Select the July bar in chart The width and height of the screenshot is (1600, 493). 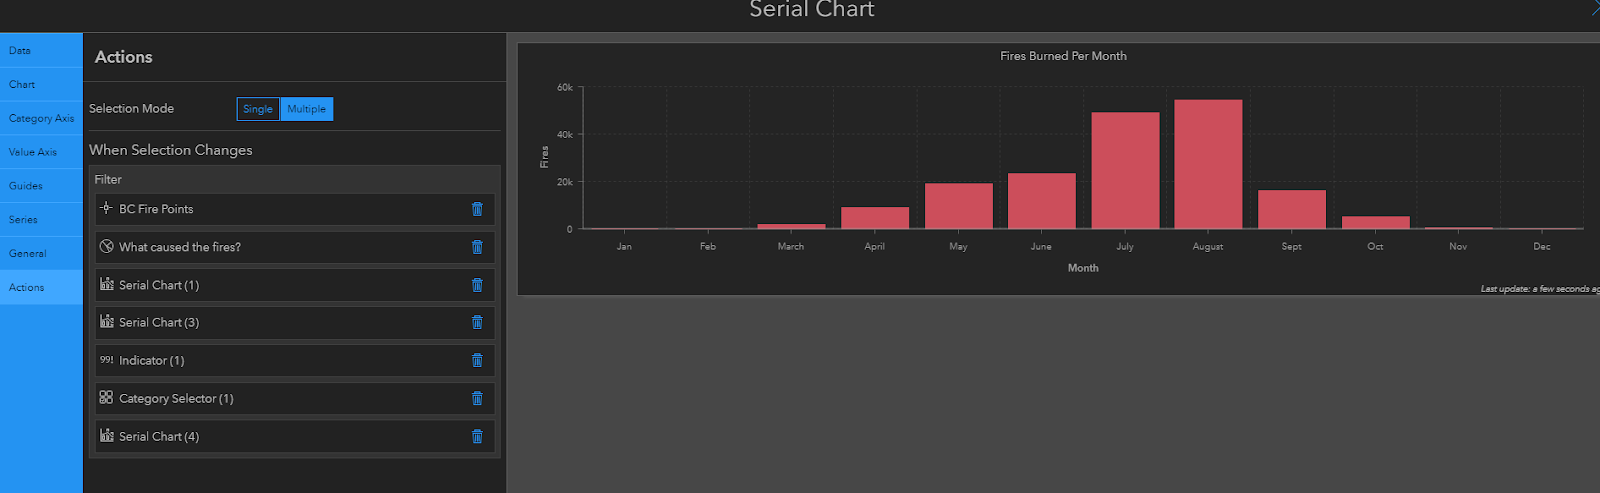(1125, 171)
